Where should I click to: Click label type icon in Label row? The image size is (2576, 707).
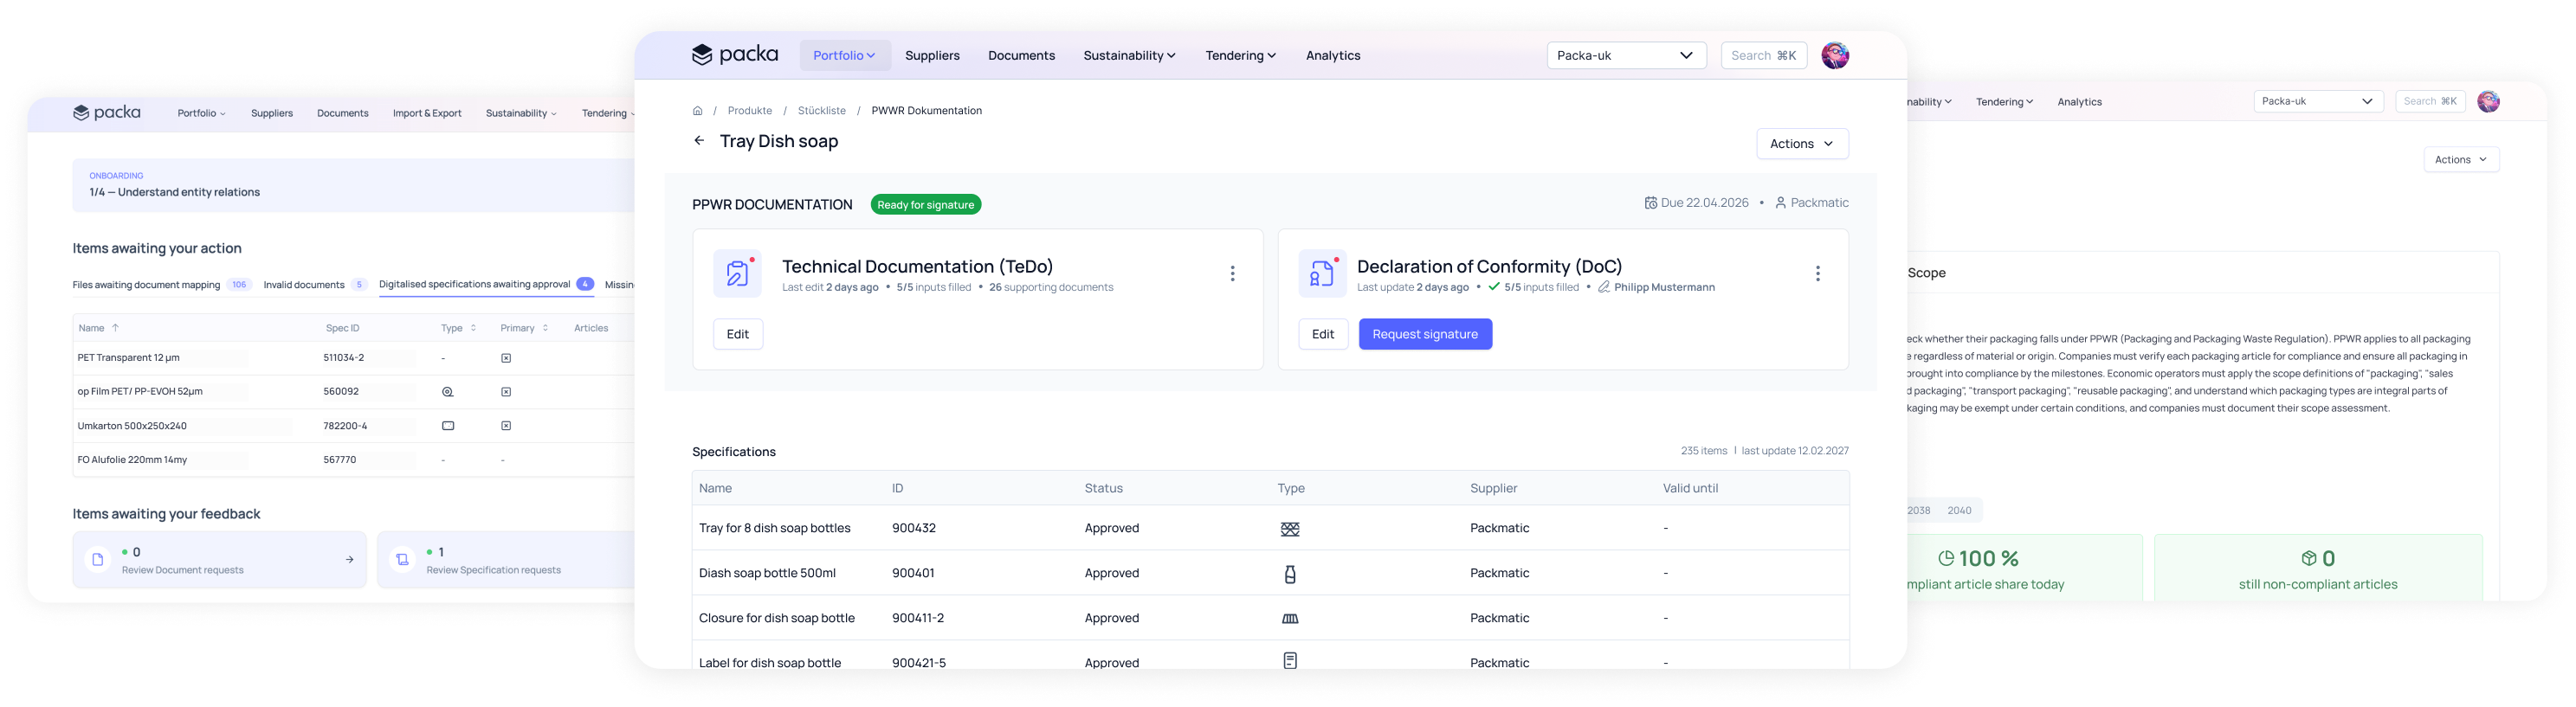1290,661
